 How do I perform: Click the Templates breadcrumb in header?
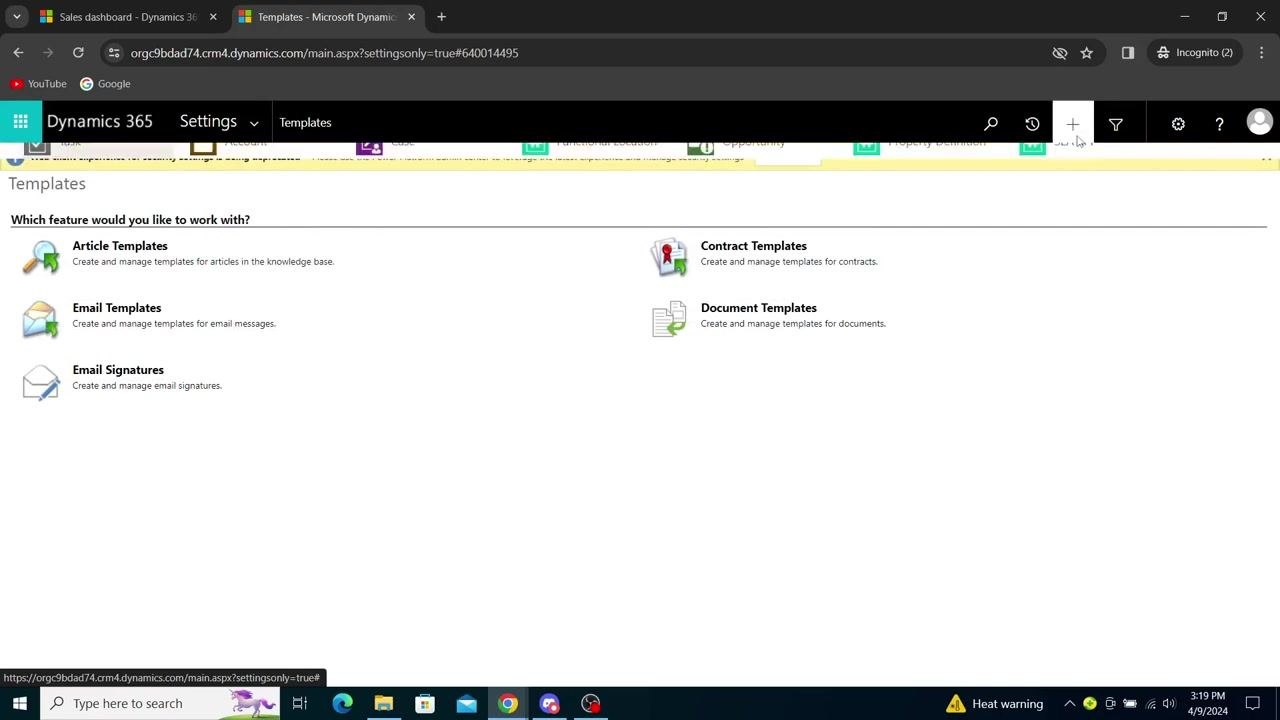click(x=305, y=123)
